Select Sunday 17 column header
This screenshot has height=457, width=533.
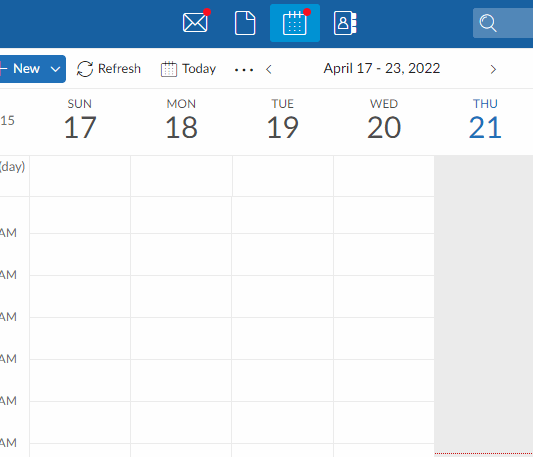(80, 119)
